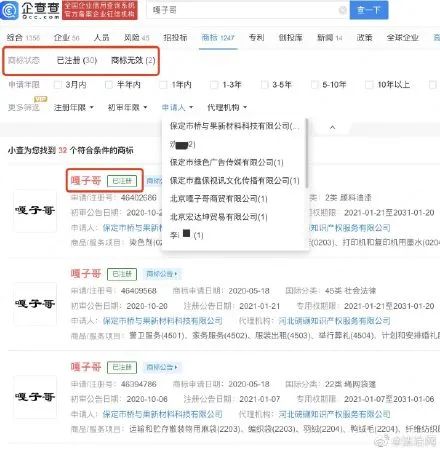Filter by 已注册 trademark status
440x451 pixels.
[x=77, y=60]
